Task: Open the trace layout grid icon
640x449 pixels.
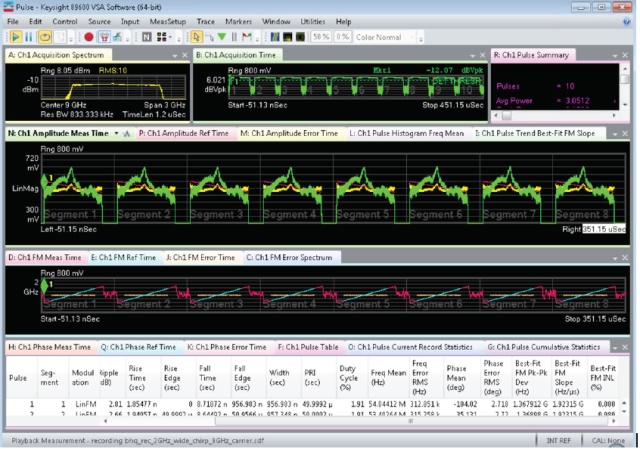Action: point(162,37)
